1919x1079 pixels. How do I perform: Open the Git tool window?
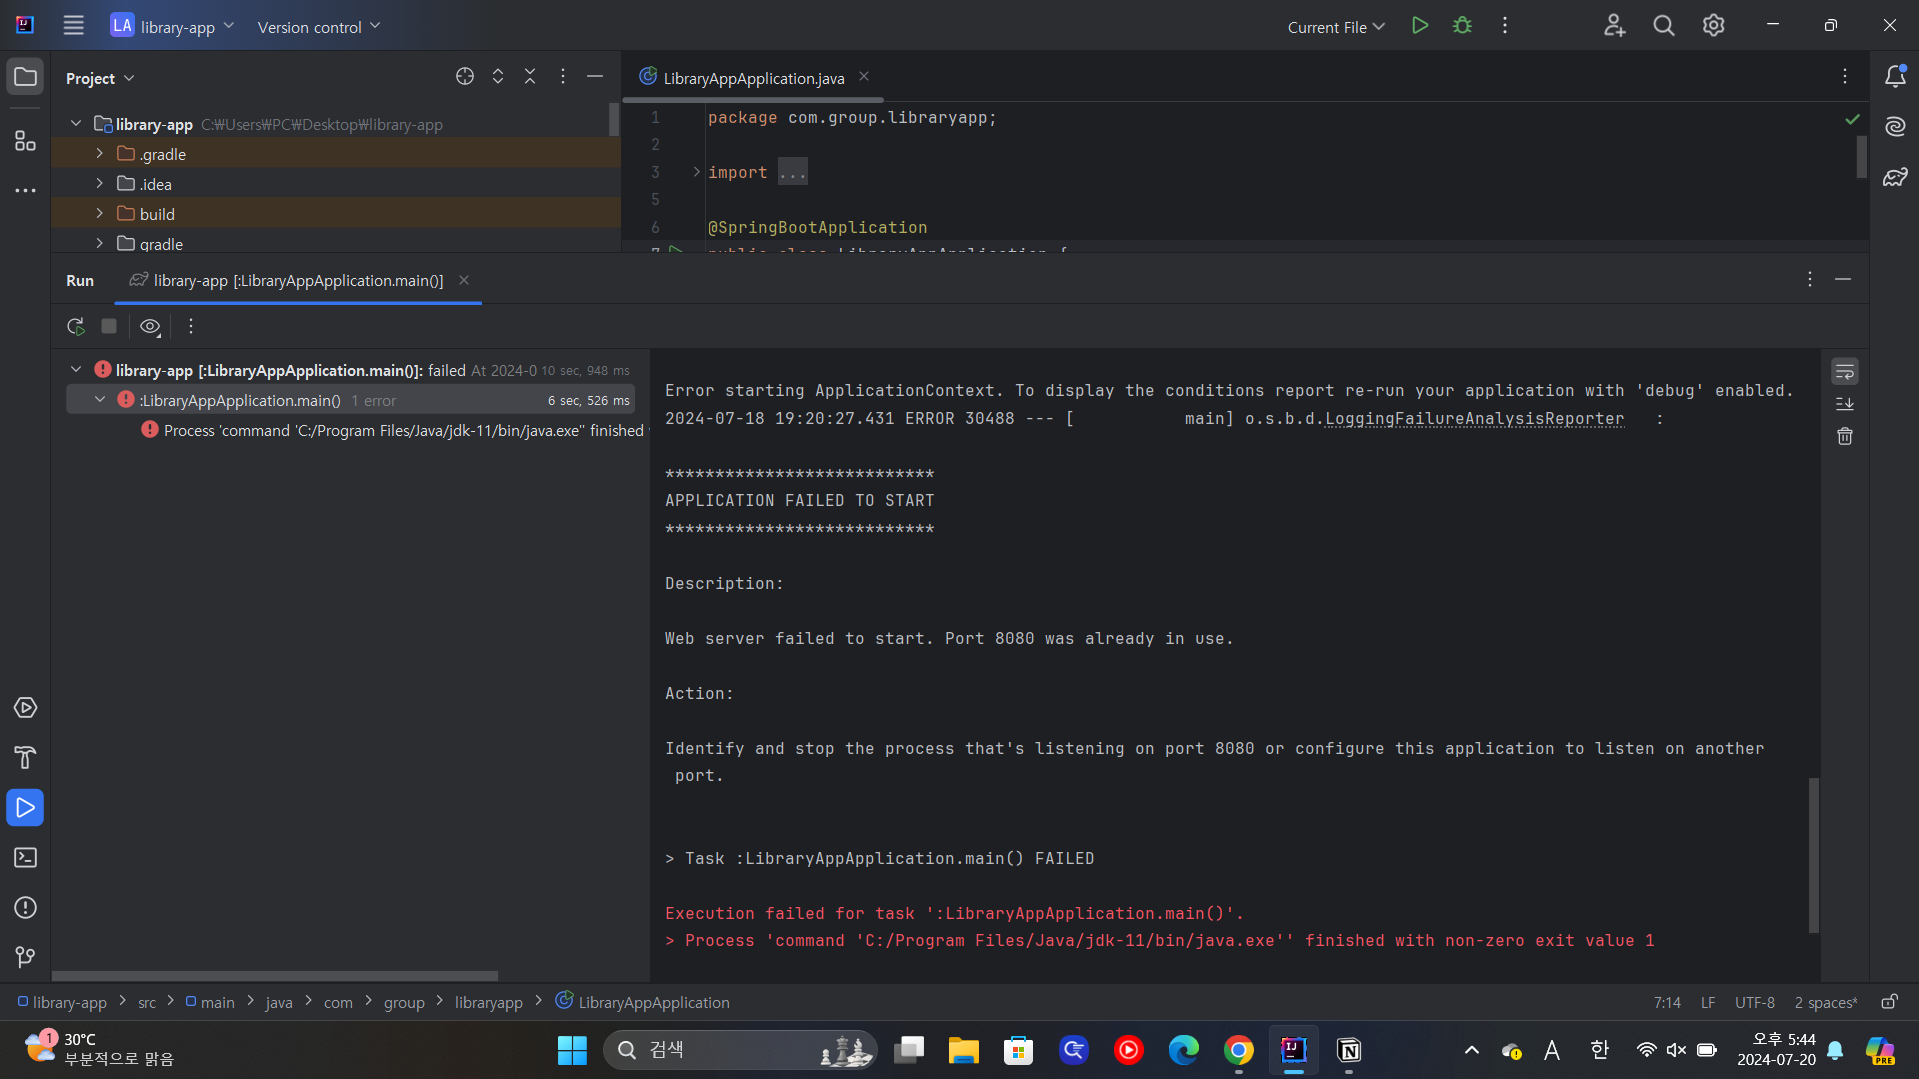coord(25,957)
